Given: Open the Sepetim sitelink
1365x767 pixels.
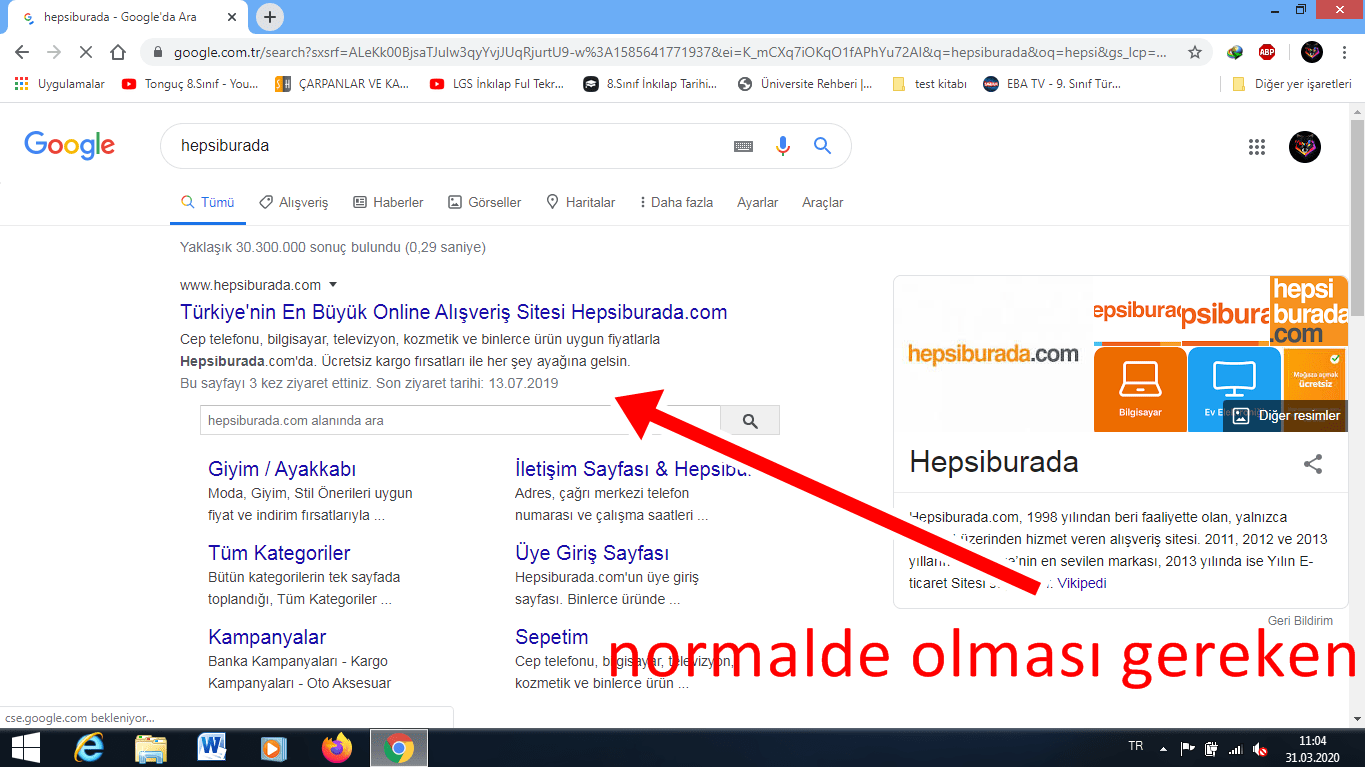Looking at the screenshot, I should tap(552, 637).
